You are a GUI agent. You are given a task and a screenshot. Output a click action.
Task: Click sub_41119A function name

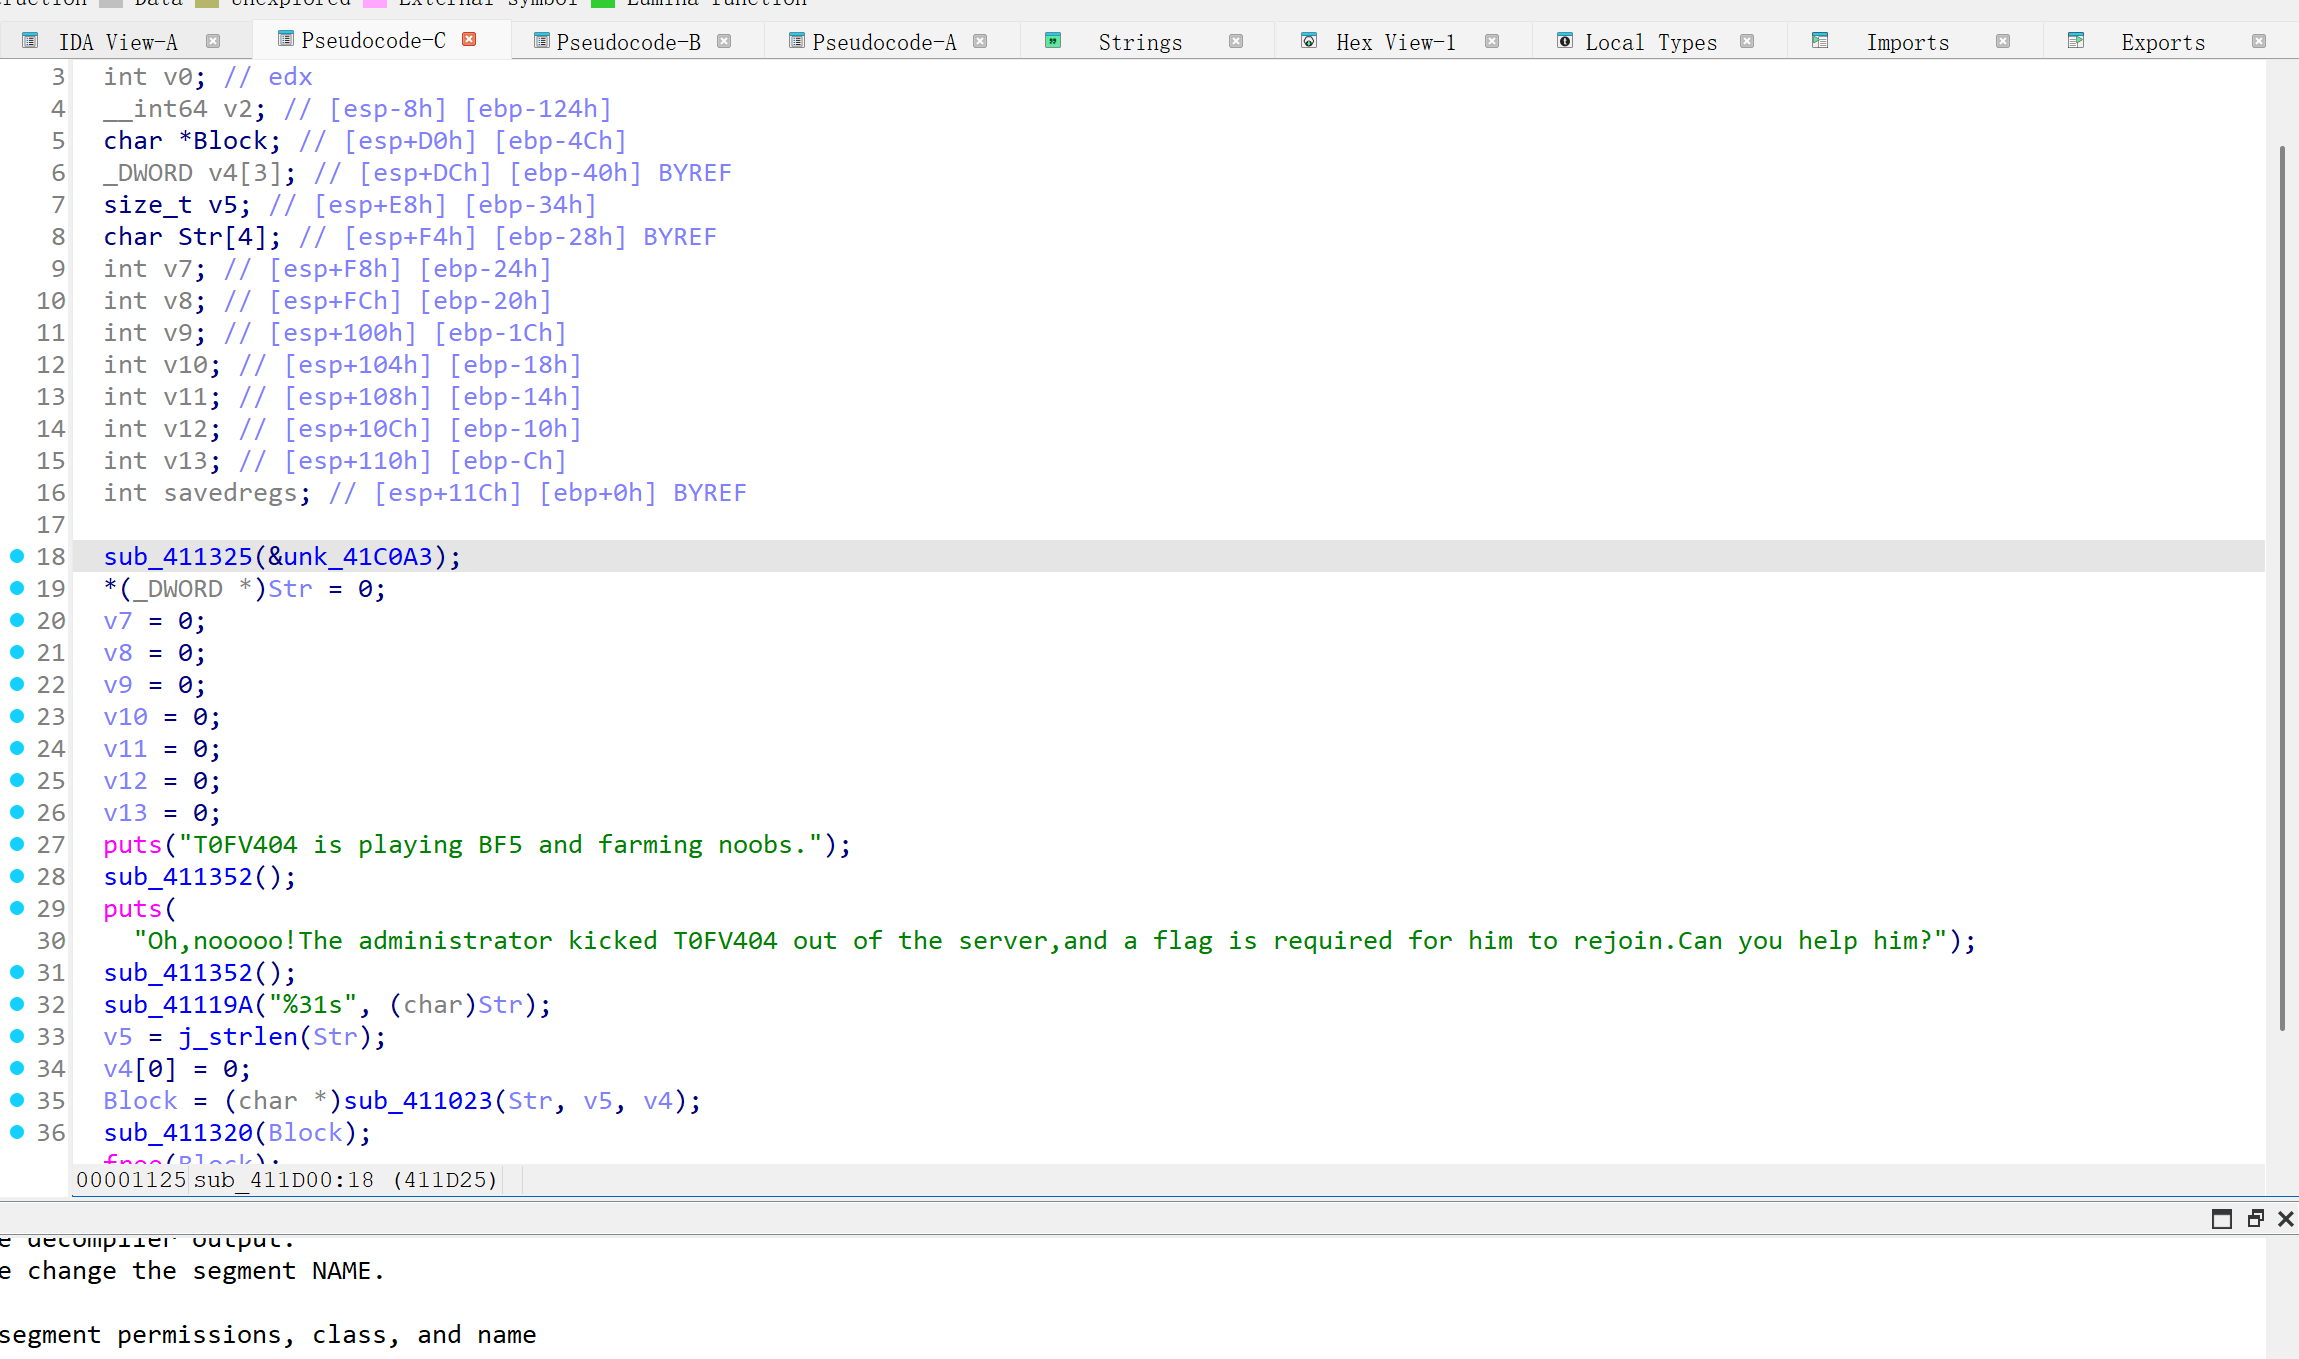(x=178, y=1005)
